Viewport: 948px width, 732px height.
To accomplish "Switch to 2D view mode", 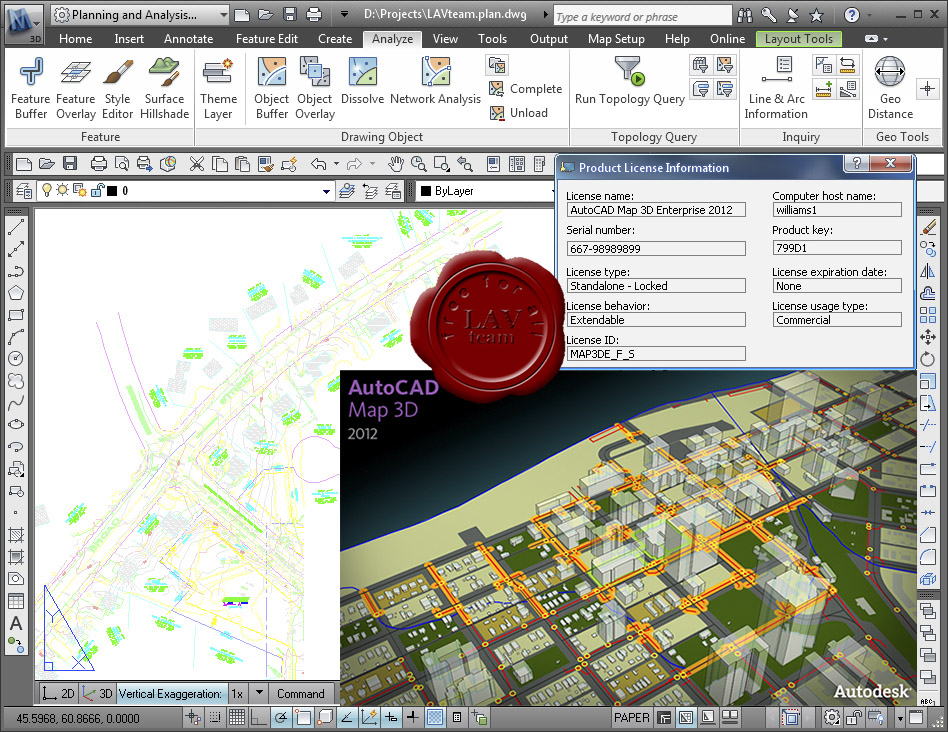I will 59,693.
